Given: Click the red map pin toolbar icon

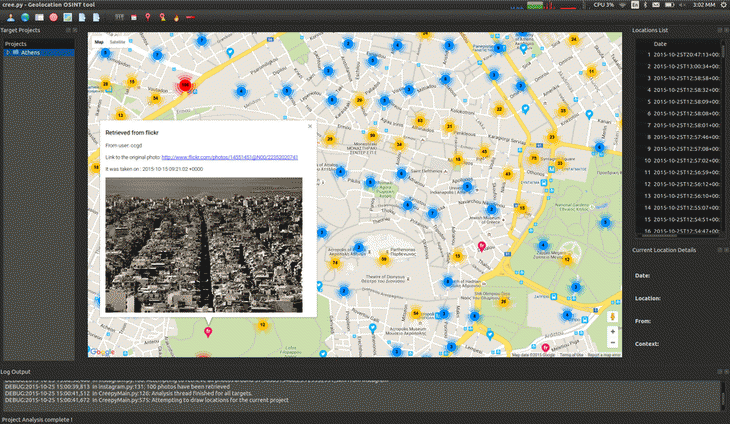Looking at the screenshot, I should pos(149,18).
